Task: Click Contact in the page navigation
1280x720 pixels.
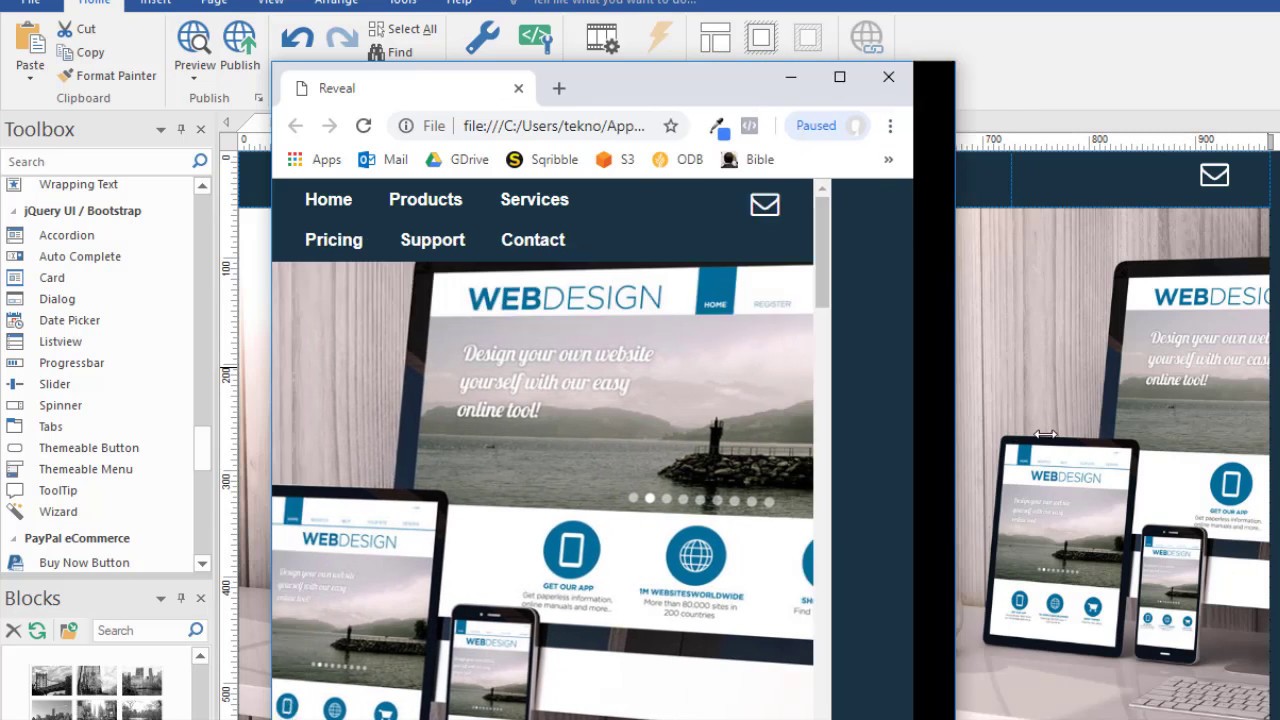Action: click(x=533, y=240)
